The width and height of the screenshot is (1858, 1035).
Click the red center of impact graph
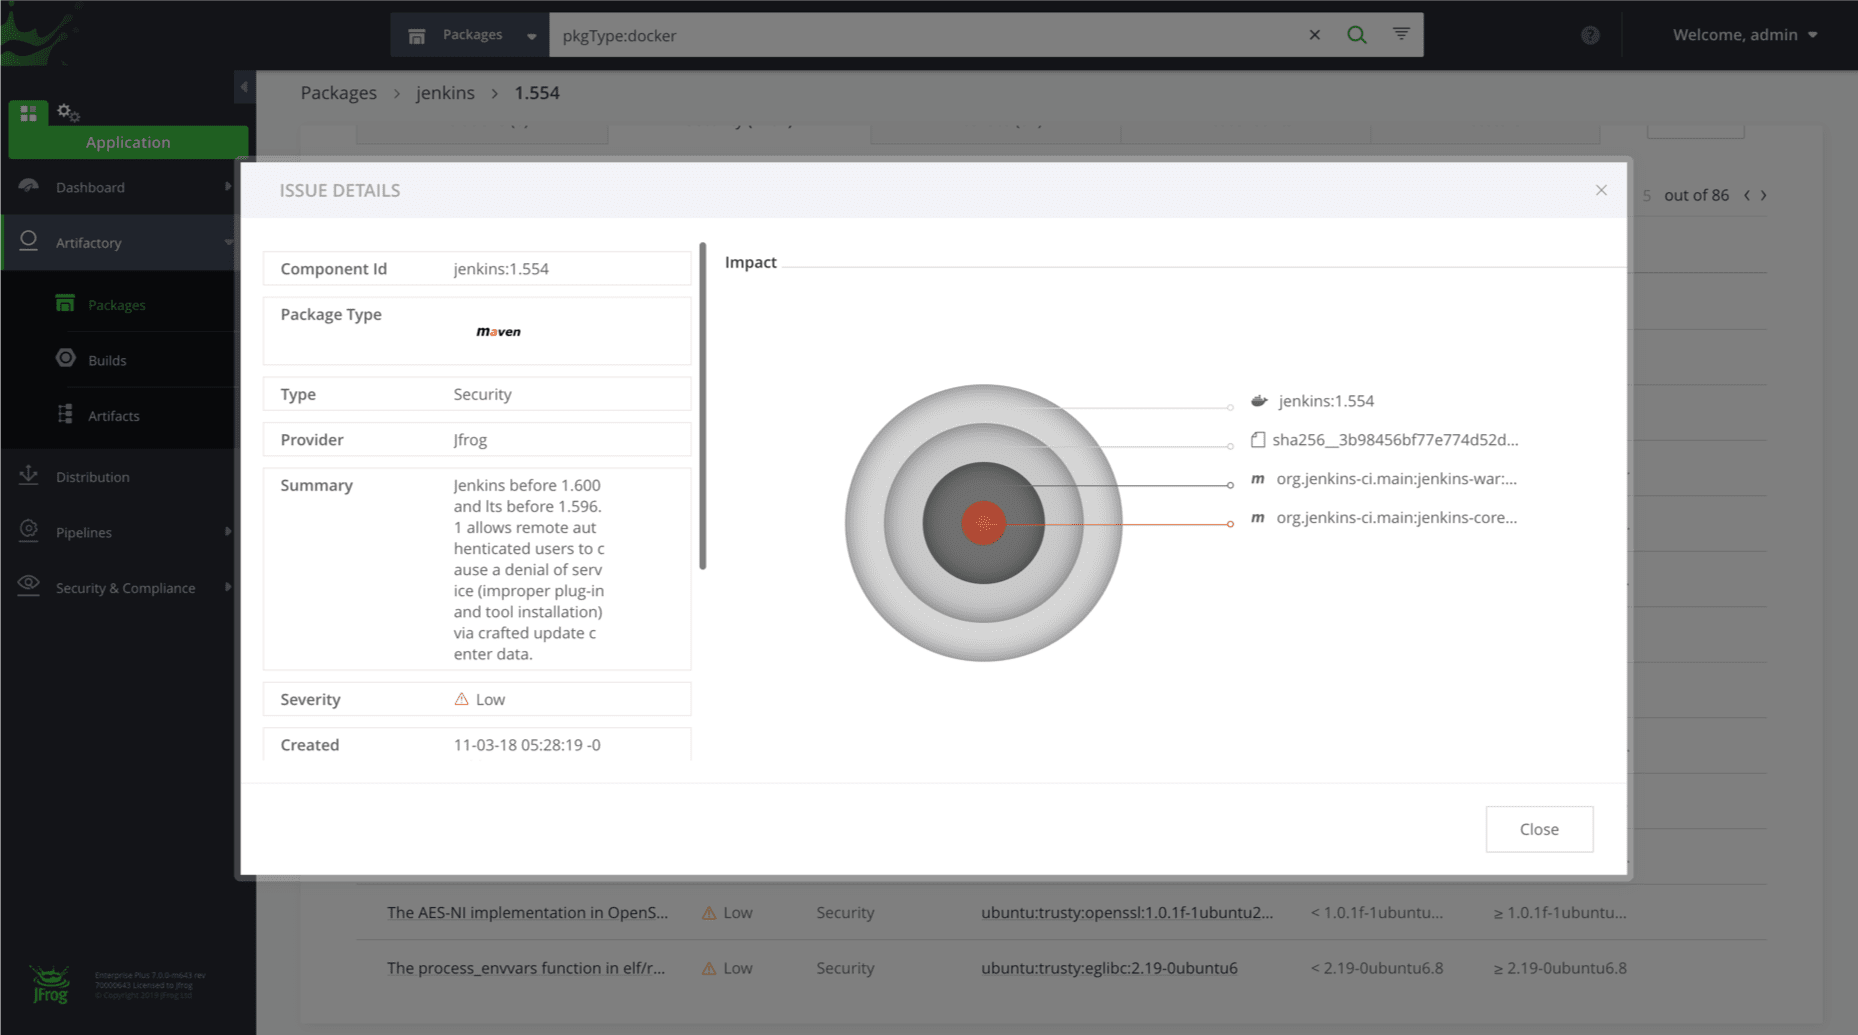tap(983, 523)
